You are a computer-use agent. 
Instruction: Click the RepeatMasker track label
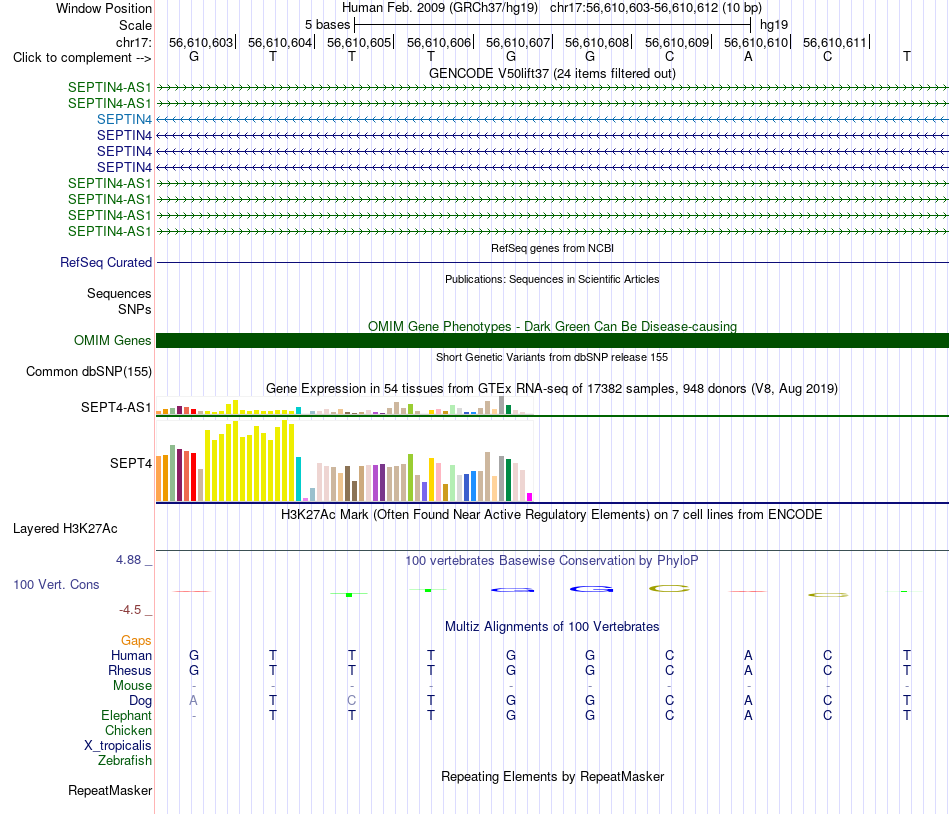pos(110,790)
